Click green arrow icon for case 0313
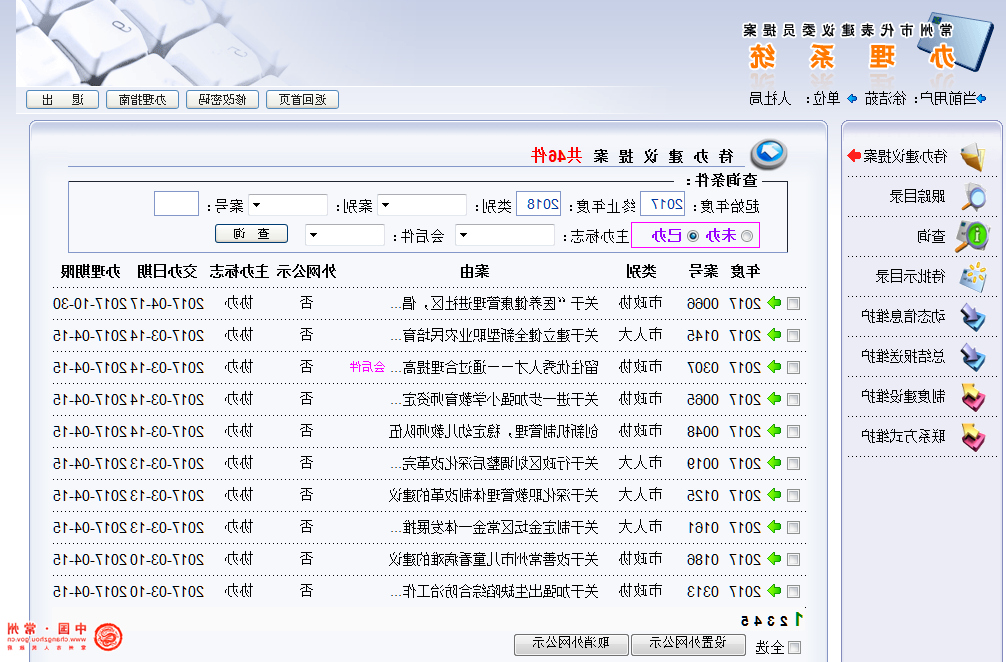This screenshot has width=1006, height=662. pos(774,591)
